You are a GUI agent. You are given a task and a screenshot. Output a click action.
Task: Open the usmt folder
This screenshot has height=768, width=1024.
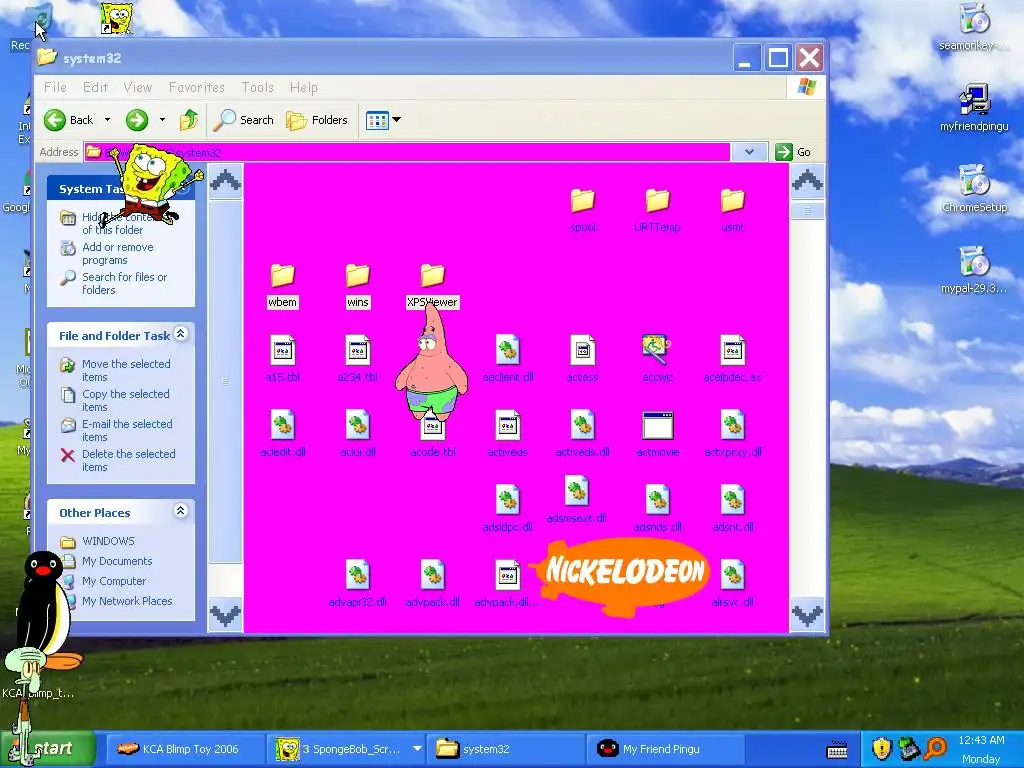[x=732, y=210]
